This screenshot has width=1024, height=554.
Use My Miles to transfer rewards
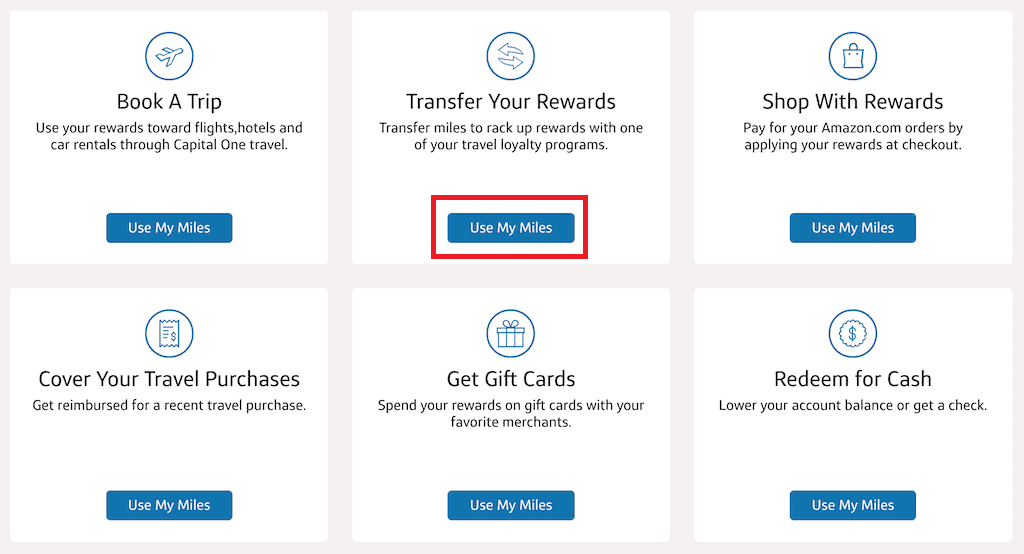(511, 228)
